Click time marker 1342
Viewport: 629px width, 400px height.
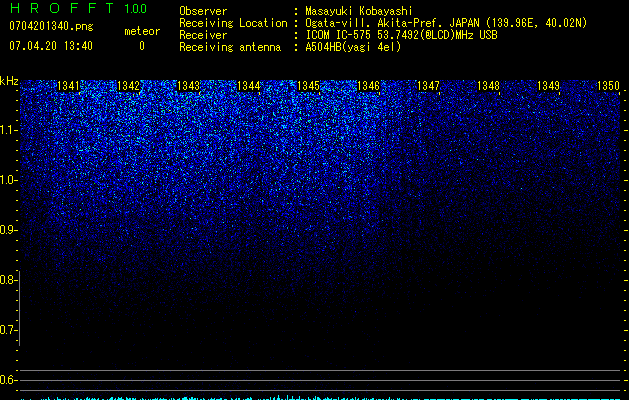(128, 85)
